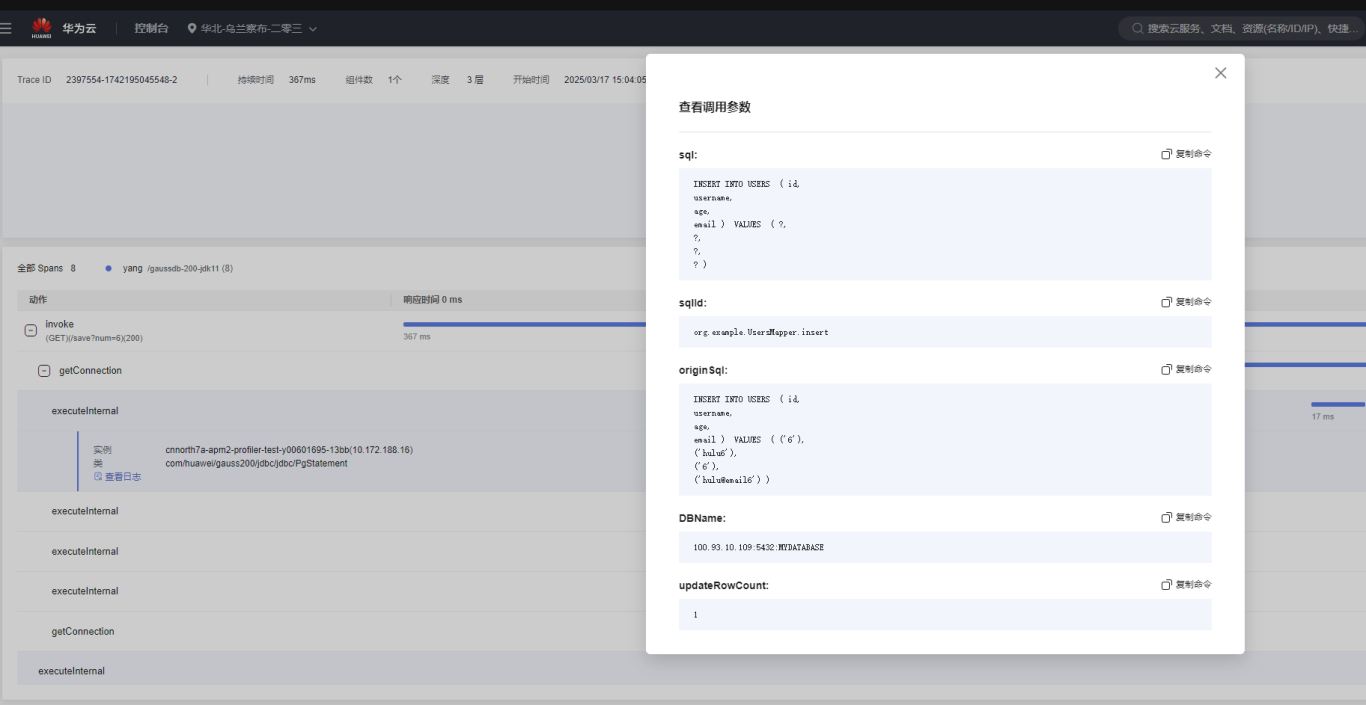Click the 17 ms span duration bar
1366x705 pixels.
coord(1338,405)
